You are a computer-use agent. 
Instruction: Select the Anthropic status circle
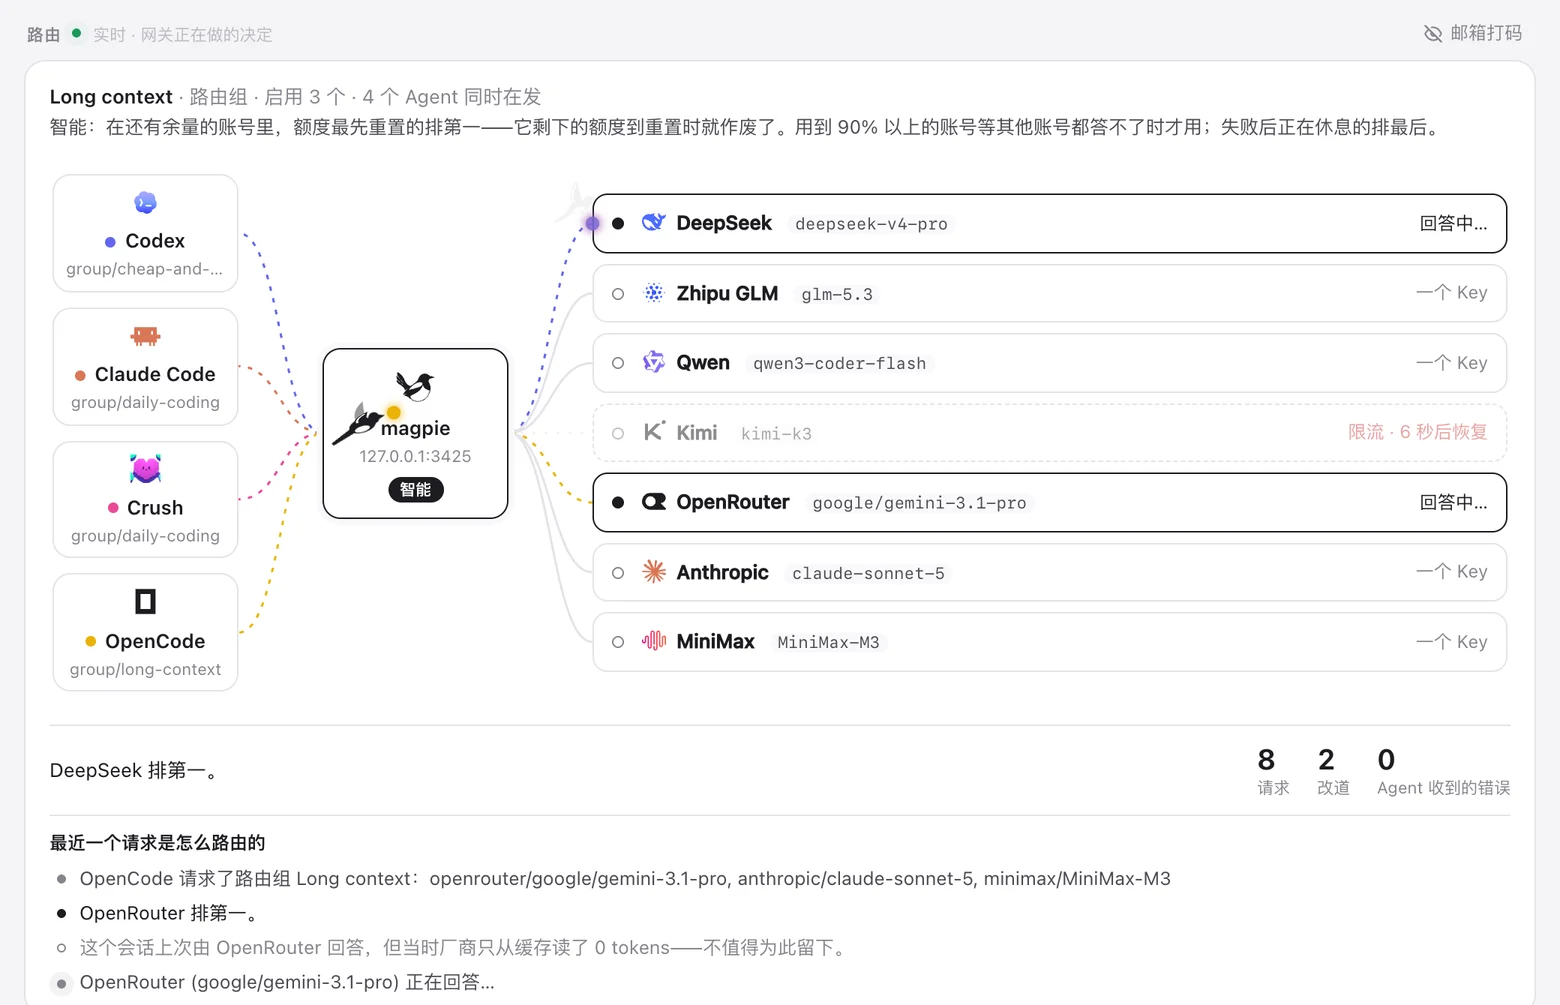[618, 573]
